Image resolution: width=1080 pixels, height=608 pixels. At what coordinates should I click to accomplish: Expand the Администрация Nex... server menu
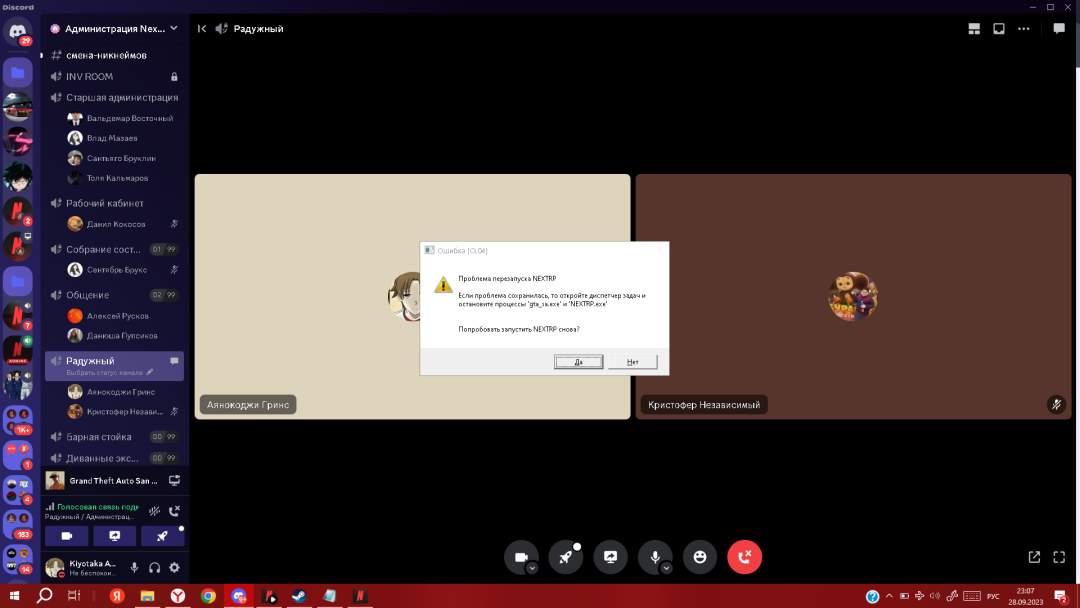[x=114, y=28]
